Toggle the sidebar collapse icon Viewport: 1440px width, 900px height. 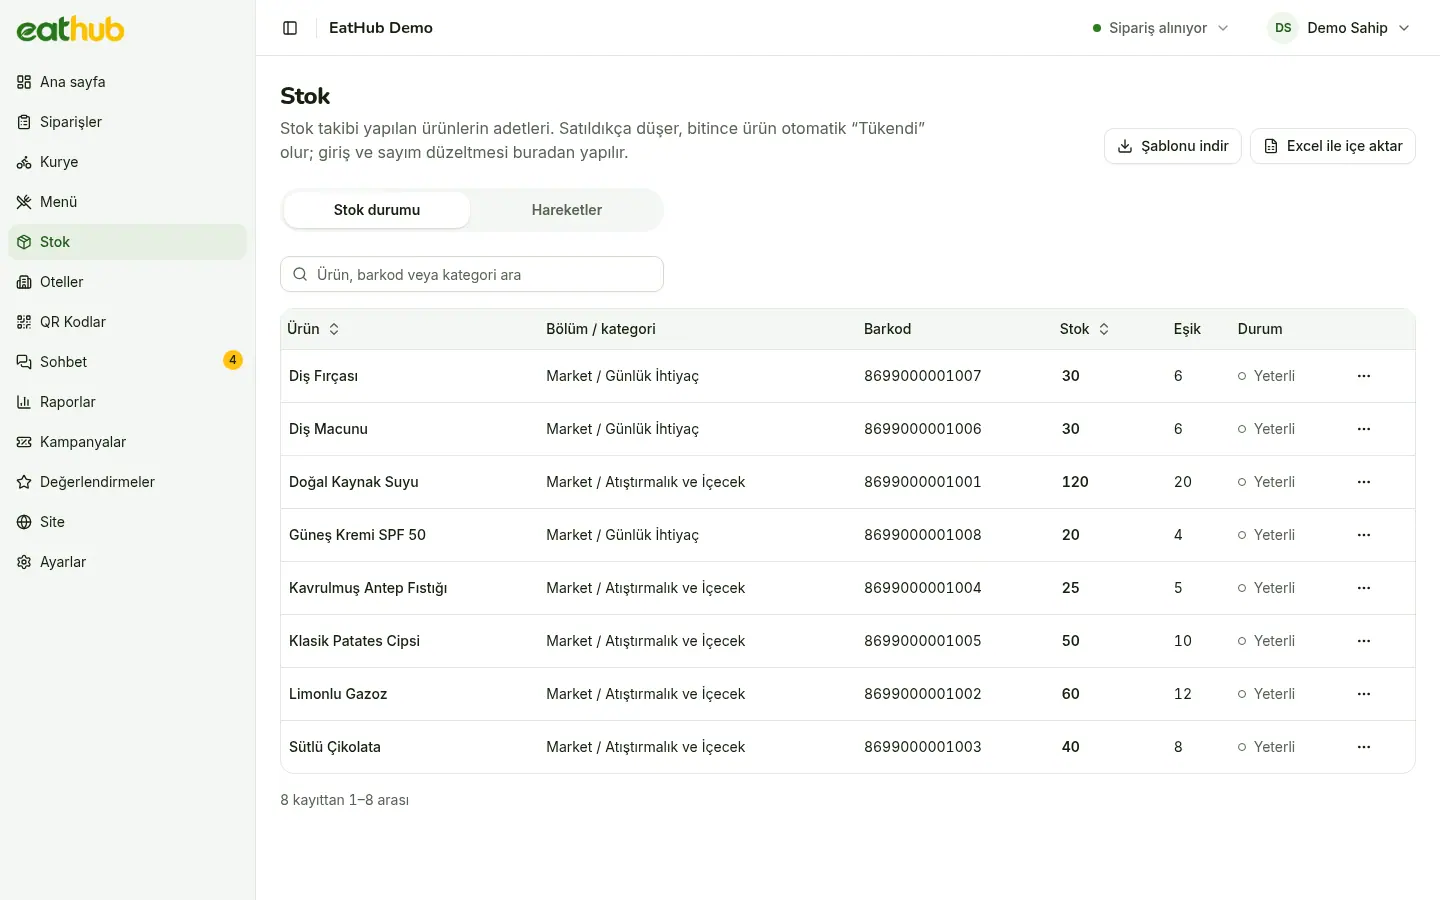point(290,28)
